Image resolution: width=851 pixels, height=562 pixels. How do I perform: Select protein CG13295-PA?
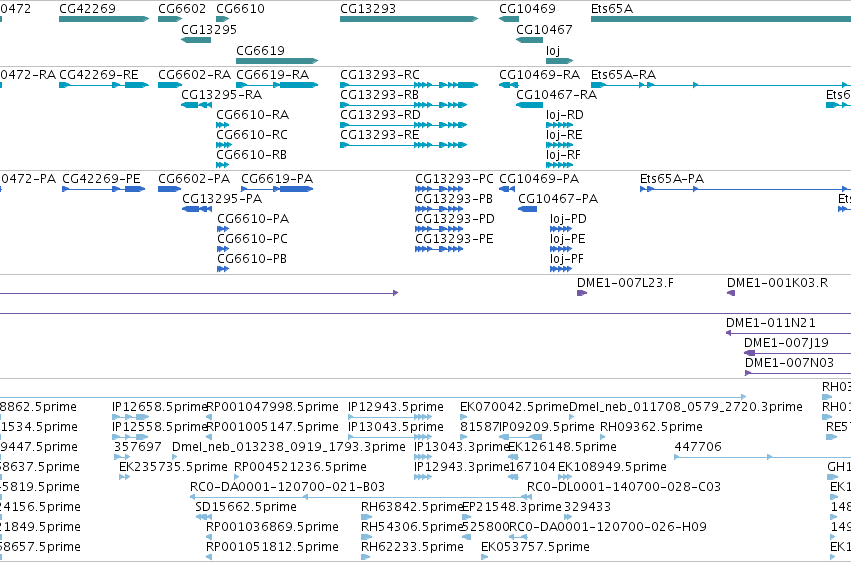[x=197, y=209]
